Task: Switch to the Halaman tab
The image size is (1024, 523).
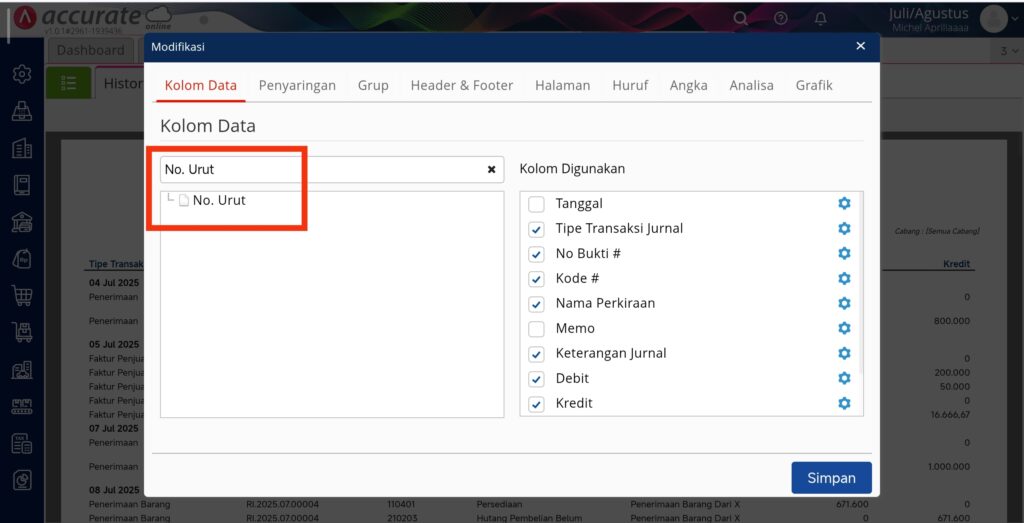Action: [x=562, y=86]
